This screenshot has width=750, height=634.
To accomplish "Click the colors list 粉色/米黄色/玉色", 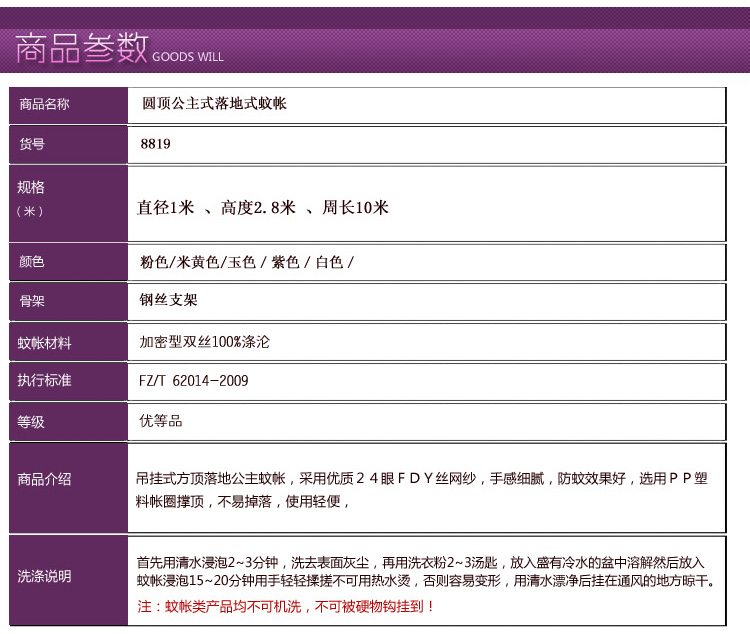I will pos(247,262).
